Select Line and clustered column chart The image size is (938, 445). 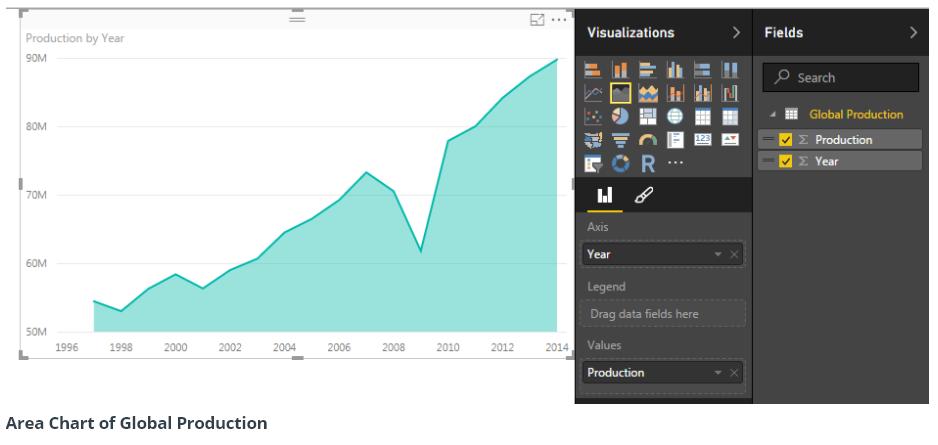pyautogui.click(x=703, y=93)
